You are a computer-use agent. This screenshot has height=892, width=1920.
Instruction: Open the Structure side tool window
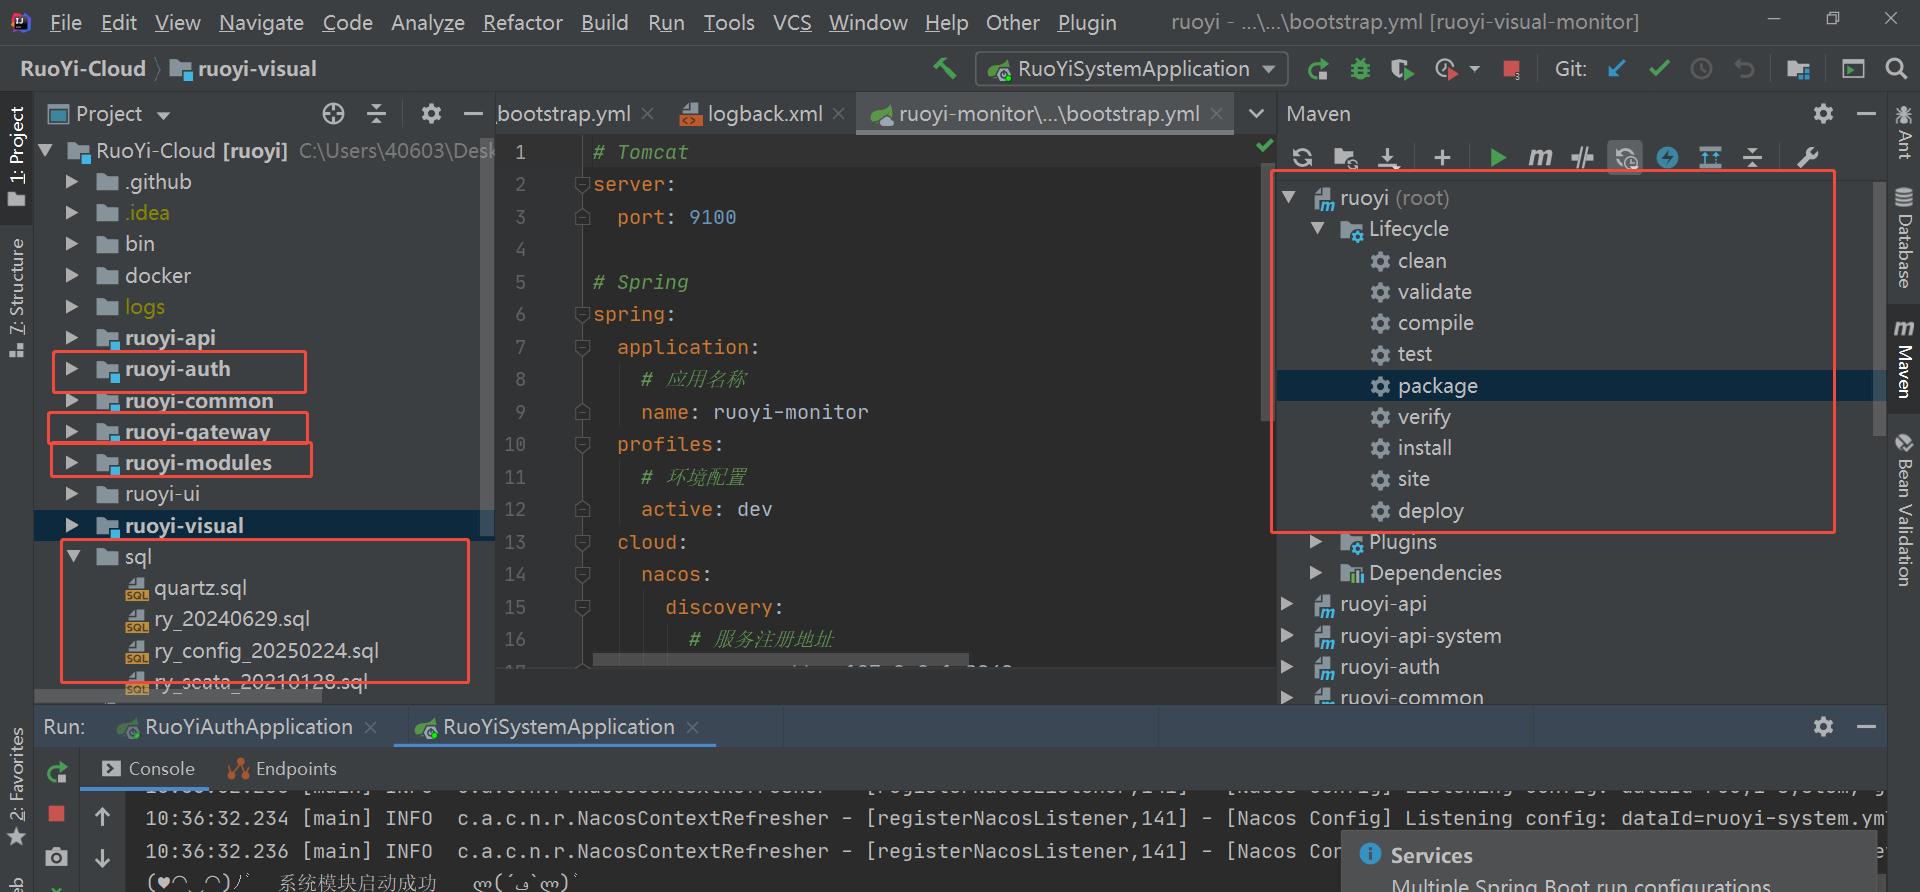point(17,297)
